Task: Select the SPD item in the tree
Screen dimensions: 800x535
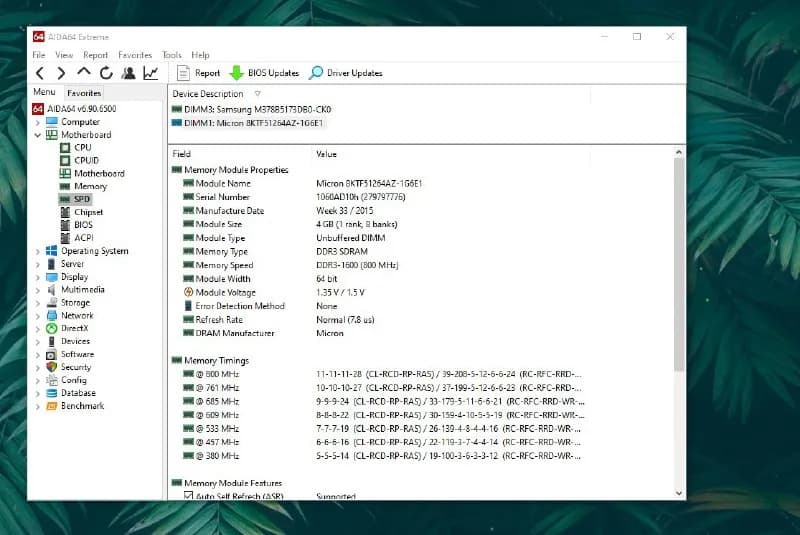Action: [x=75, y=199]
